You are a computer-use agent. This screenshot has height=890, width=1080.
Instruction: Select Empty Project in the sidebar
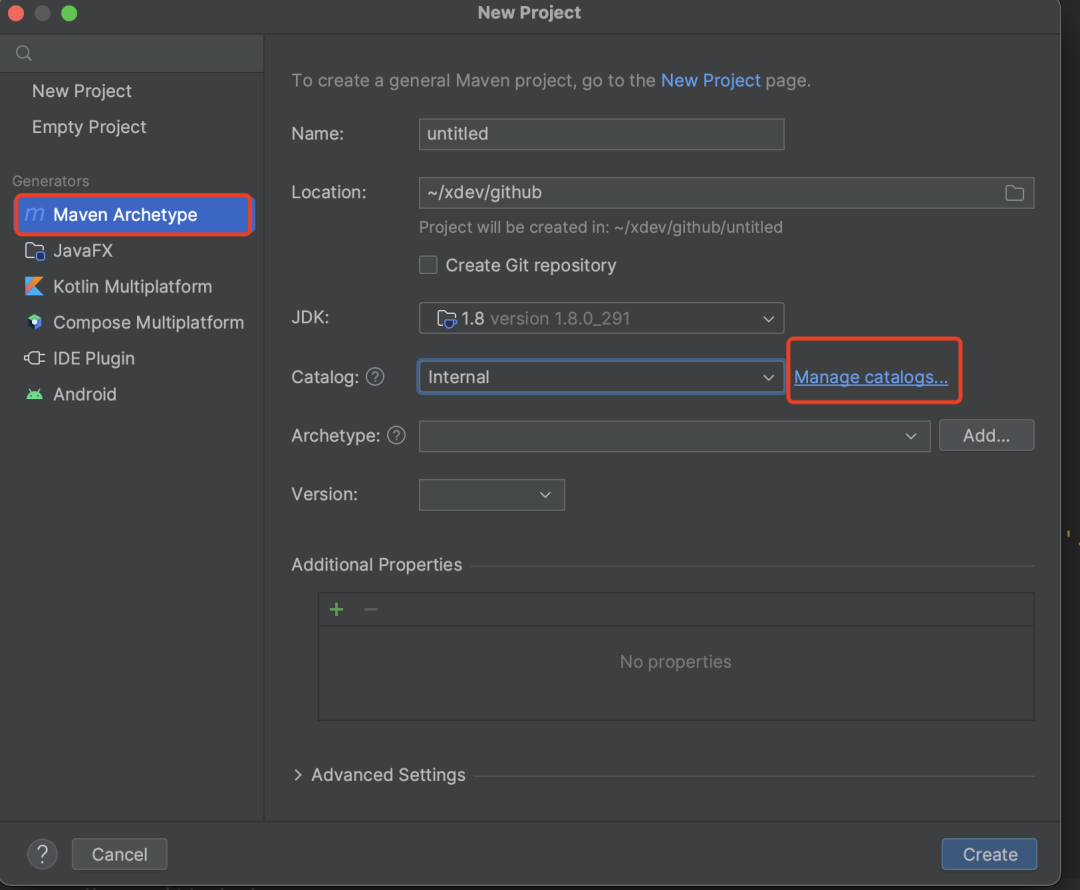89,127
